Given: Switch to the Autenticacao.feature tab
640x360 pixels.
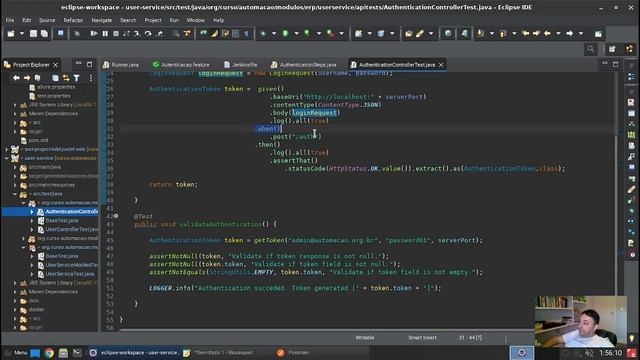Looking at the screenshot, I should click(x=181, y=64).
